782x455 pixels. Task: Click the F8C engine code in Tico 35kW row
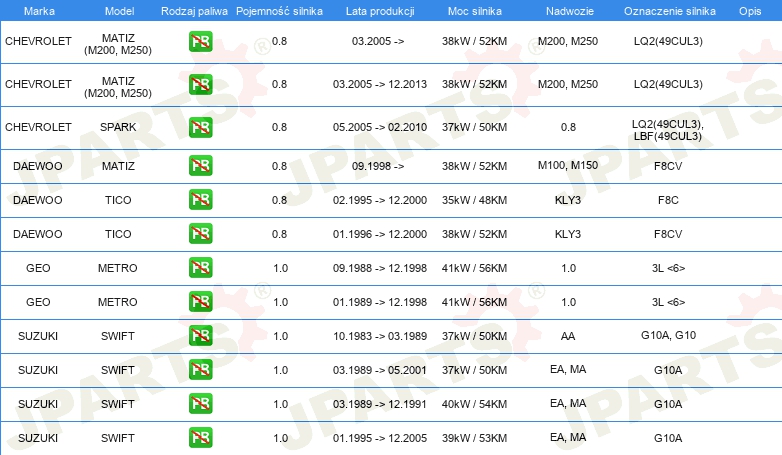tap(668, 200)
